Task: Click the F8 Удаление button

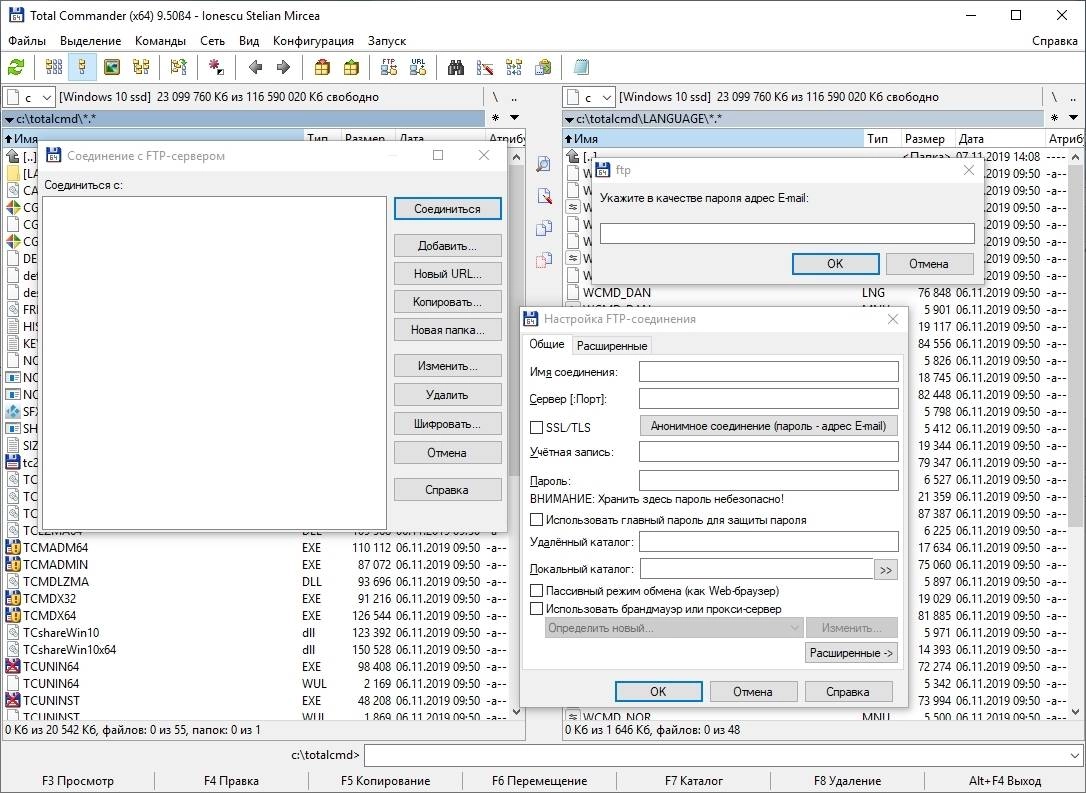Action: pyautogui.click(x=848, y=781)
